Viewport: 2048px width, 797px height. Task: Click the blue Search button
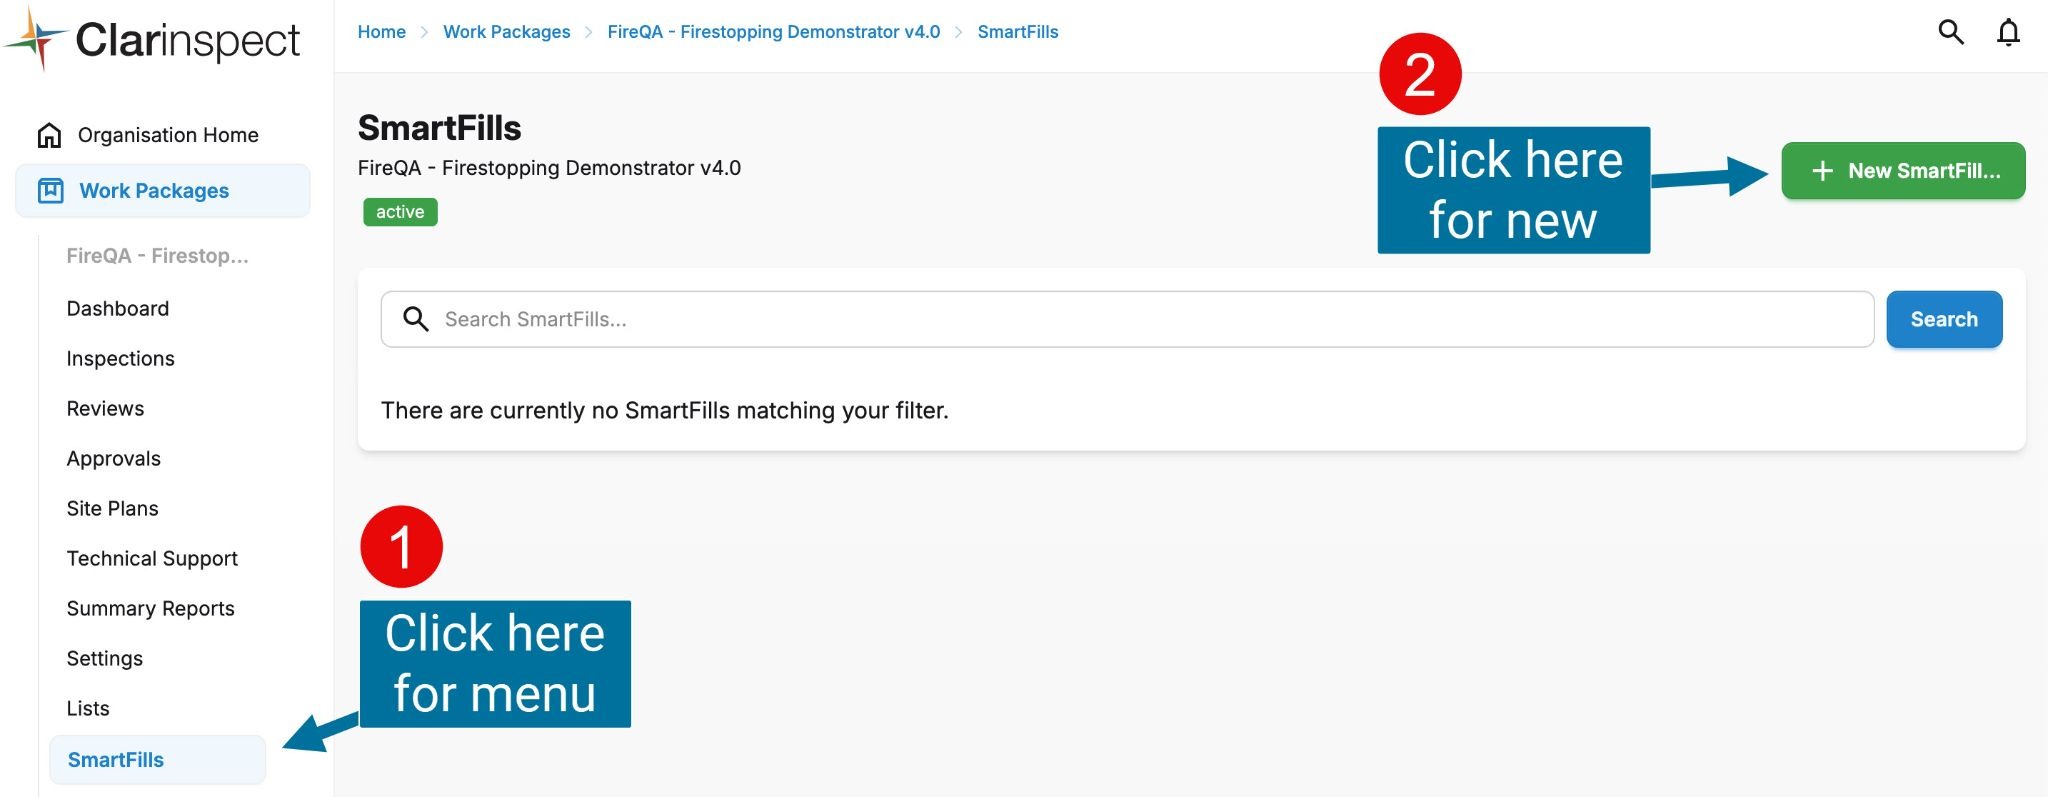[1944, 319]
